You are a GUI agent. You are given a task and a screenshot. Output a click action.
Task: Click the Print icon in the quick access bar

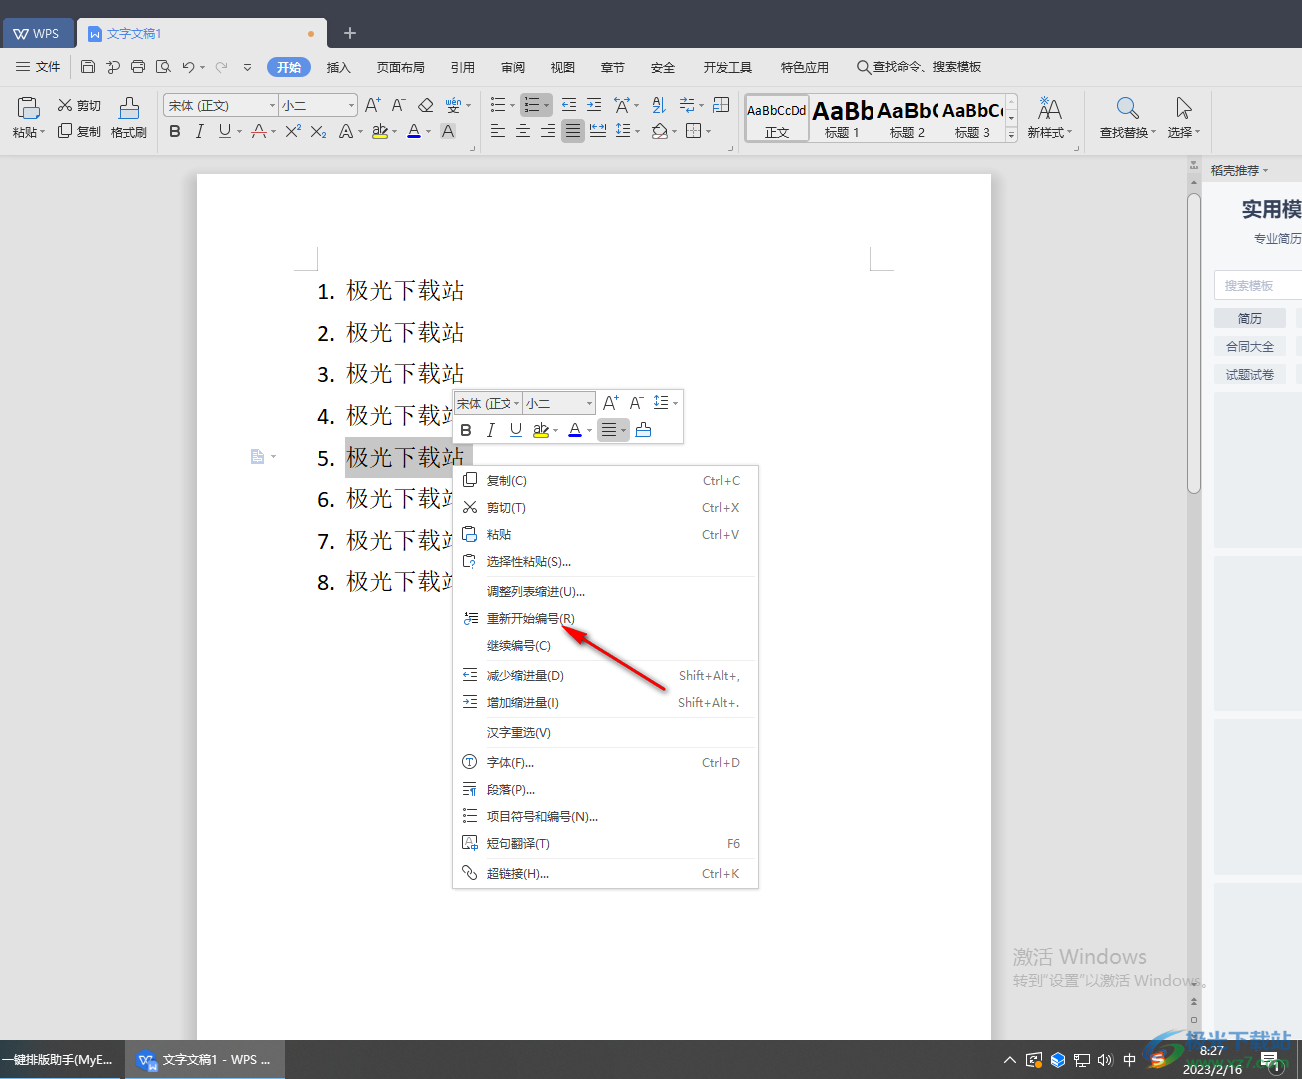138,67
